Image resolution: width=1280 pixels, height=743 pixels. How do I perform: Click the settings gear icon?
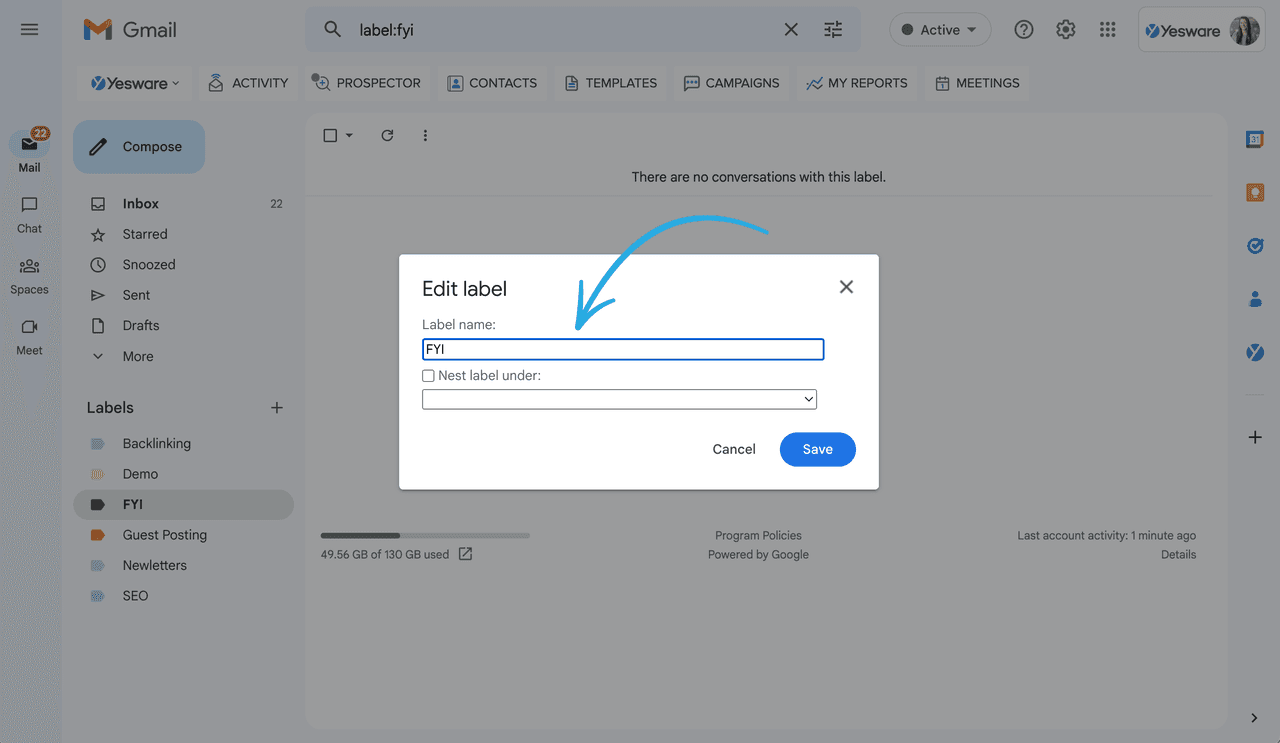tap(1065, 29)
